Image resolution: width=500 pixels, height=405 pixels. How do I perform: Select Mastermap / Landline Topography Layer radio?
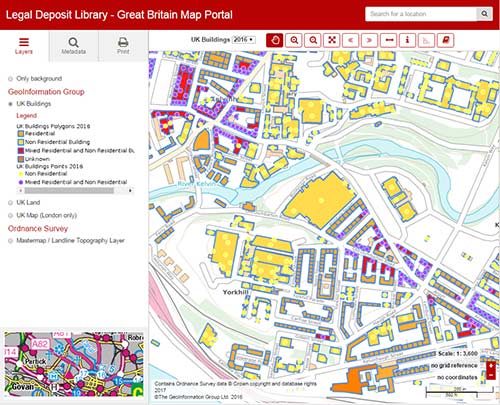10,241
